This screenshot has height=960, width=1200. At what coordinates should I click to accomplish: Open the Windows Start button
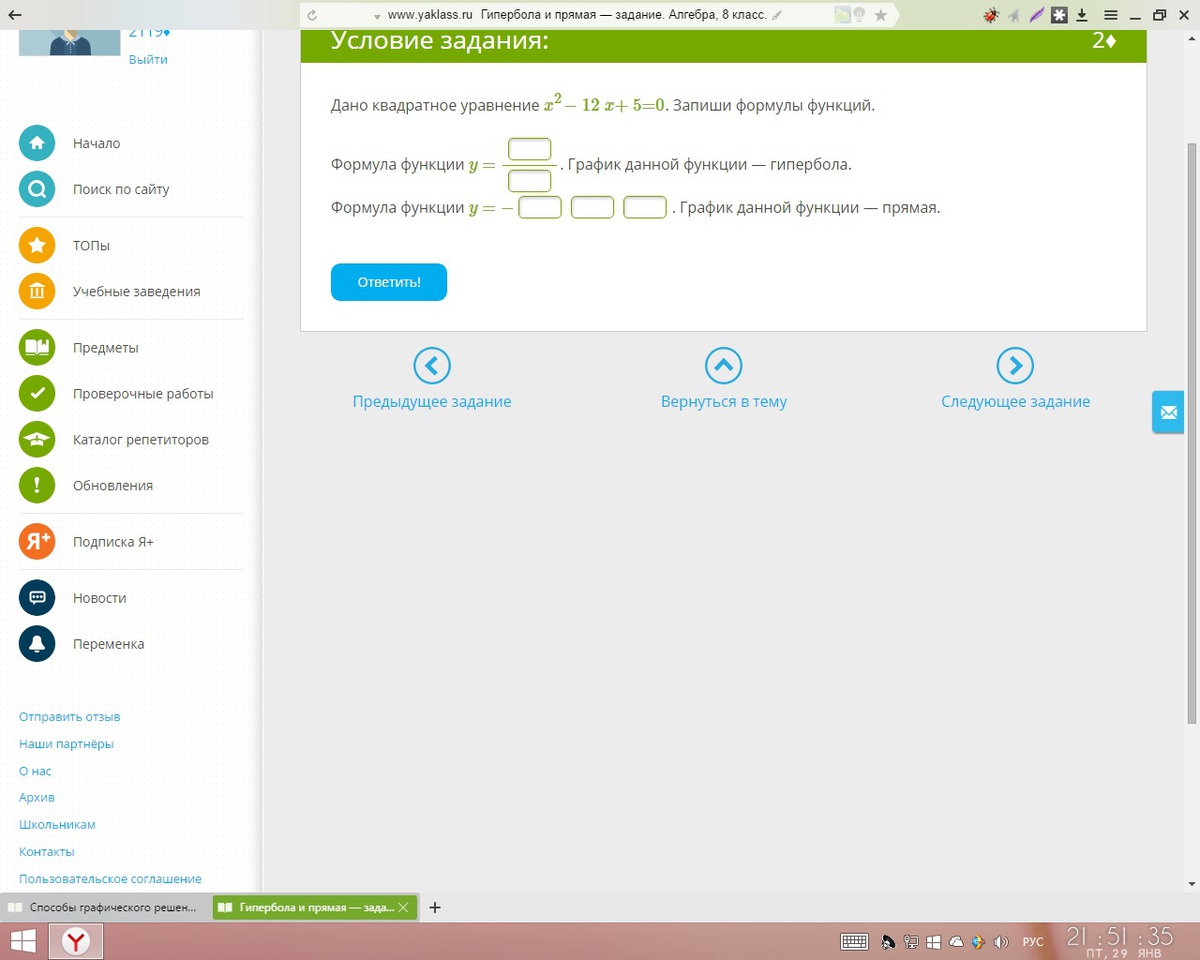click(22, 941)
